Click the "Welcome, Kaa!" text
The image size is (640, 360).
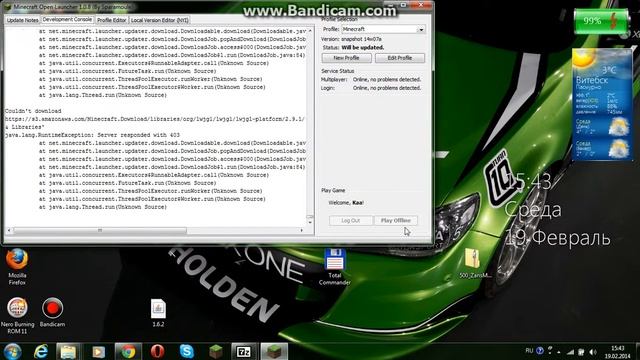pyautogui.click(x=346, y=203)
